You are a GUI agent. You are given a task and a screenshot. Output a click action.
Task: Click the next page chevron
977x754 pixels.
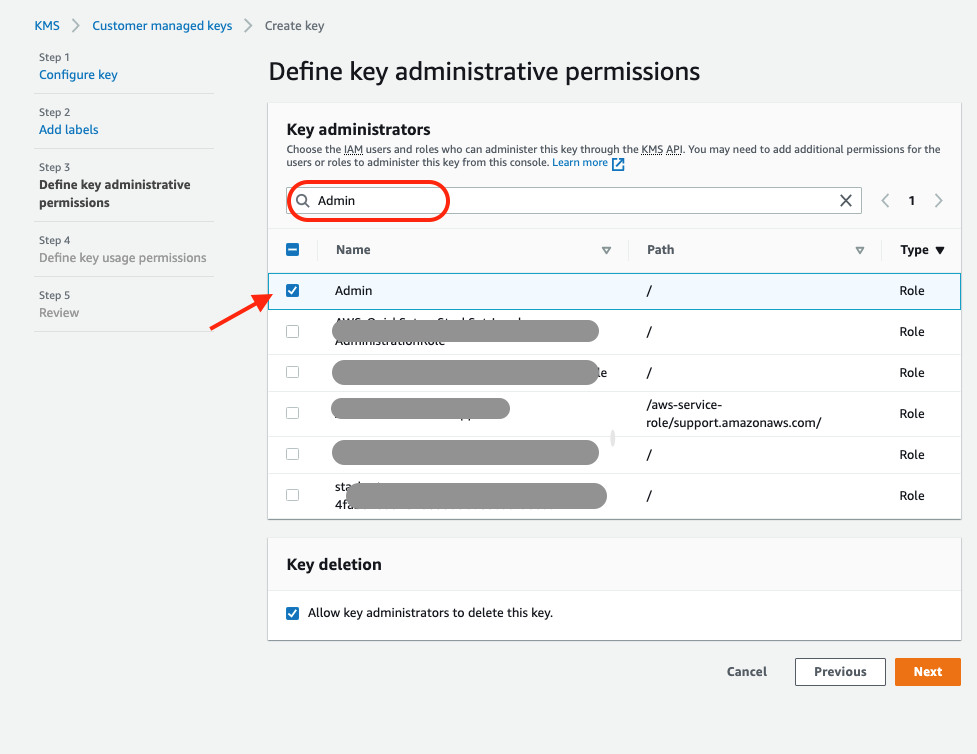tap(938, 200)
